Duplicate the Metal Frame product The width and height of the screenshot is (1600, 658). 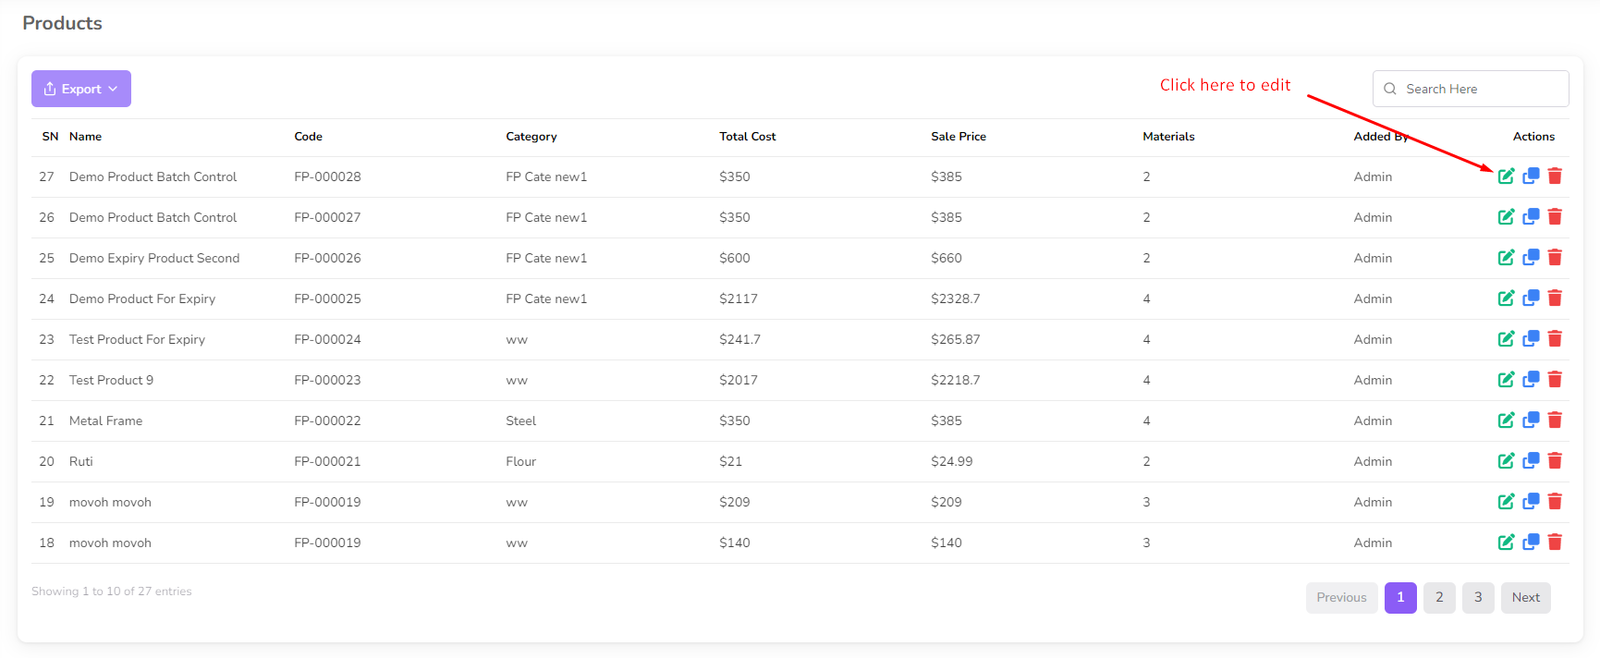1531,420
